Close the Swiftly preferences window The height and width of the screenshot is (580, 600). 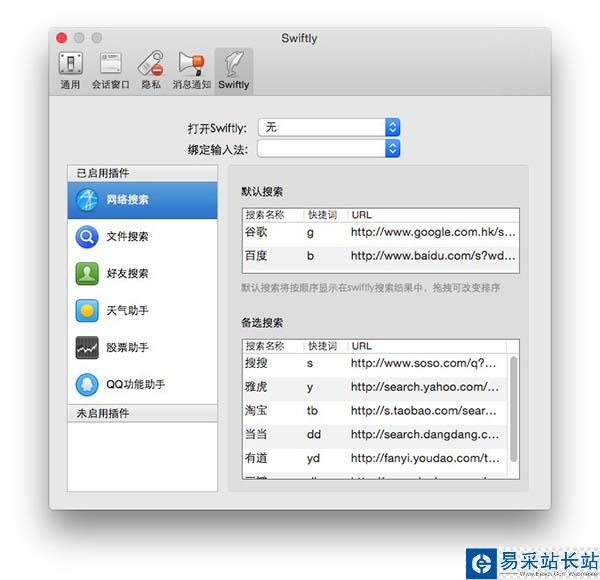click(62, 38)
